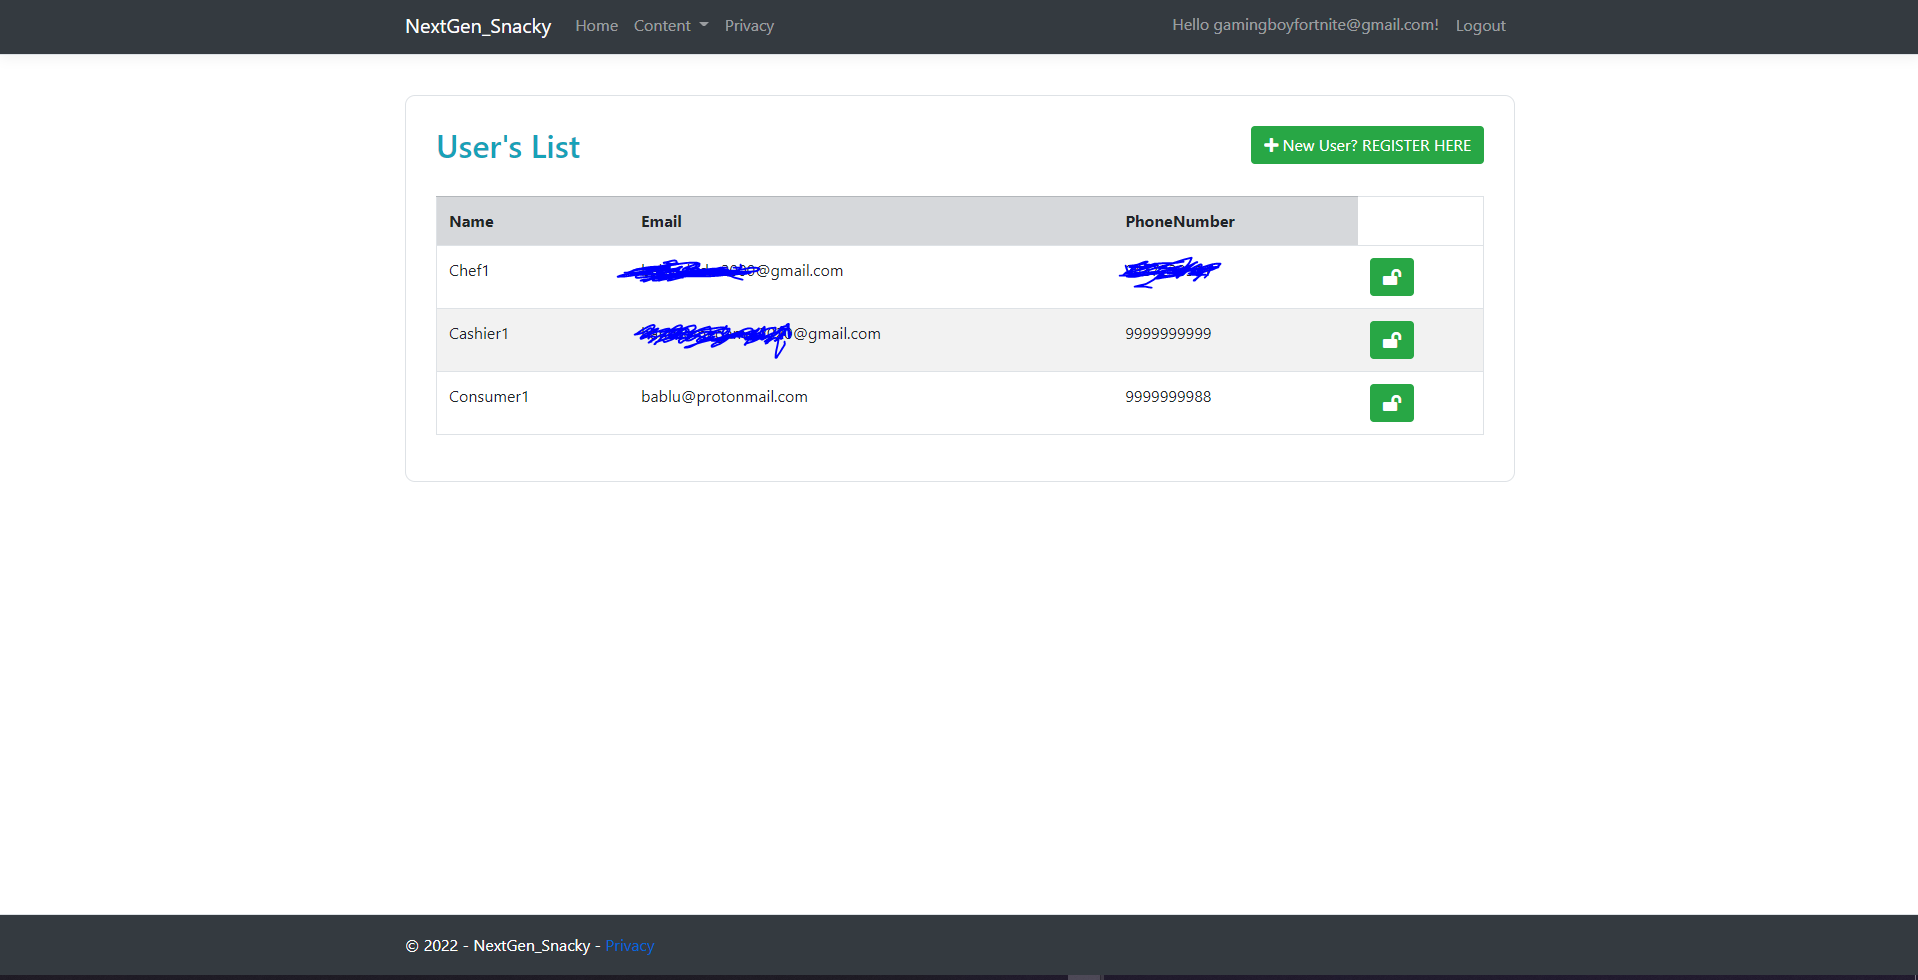
Task: Click the NextGen_Snacky brand link
Action: pyautogui.click(x=478, y=26)
